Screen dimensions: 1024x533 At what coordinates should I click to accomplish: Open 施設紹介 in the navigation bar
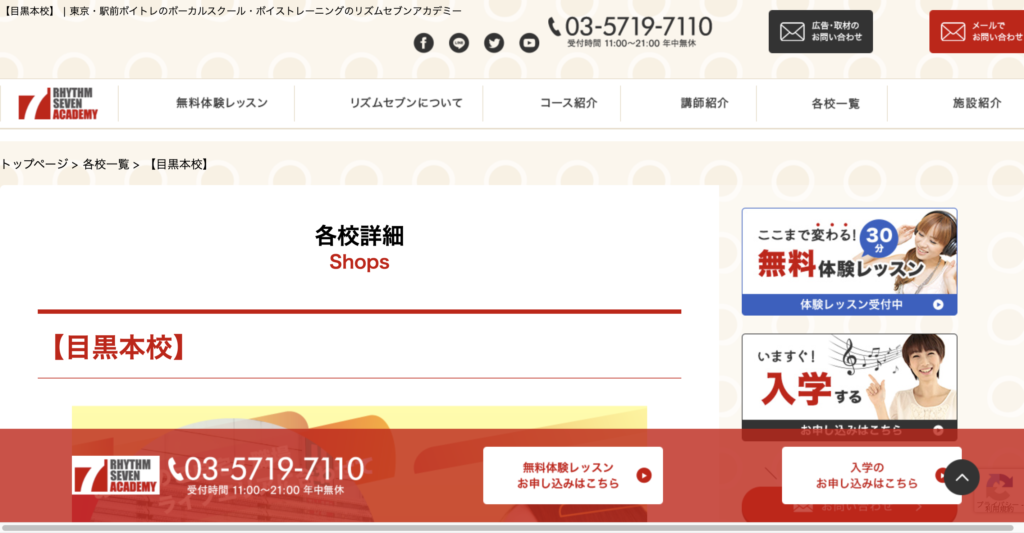[x=977, y=103]
